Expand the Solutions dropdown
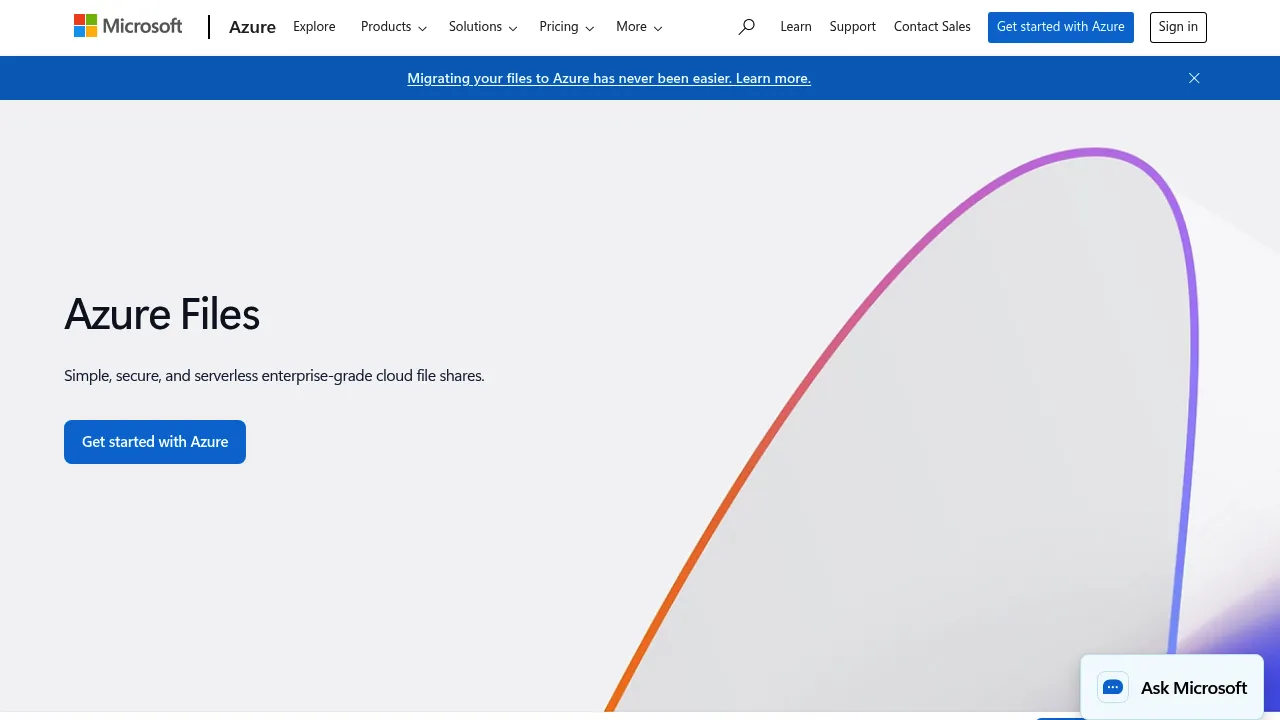The height and width of the screenshot is (720, 1280). click(x=483, y=27)
